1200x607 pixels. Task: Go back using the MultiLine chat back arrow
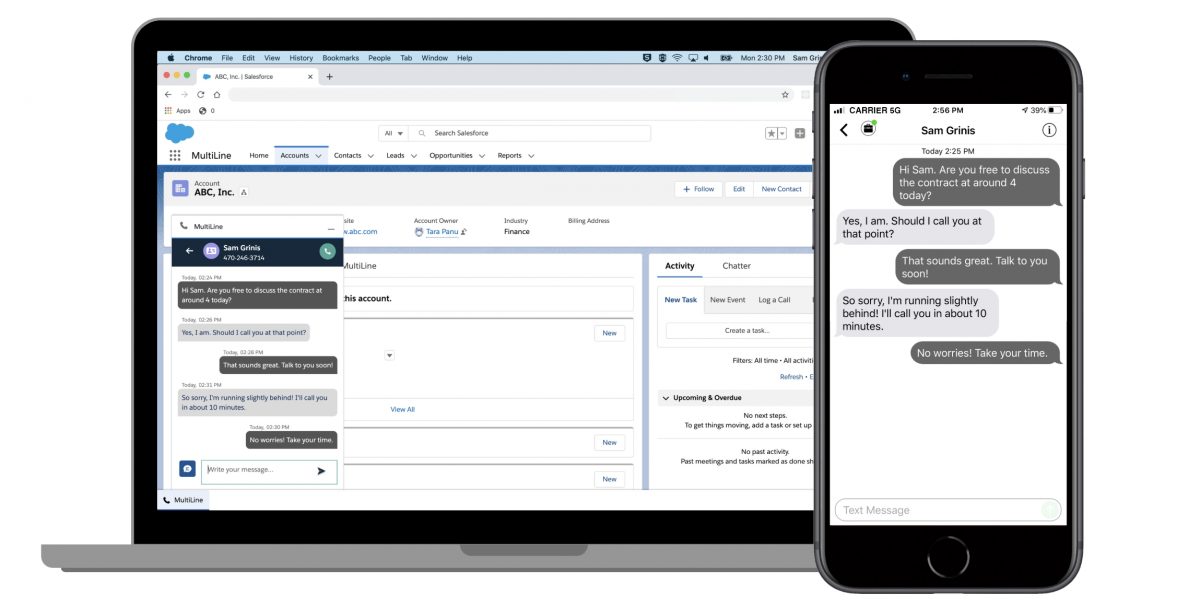(189, 251)
